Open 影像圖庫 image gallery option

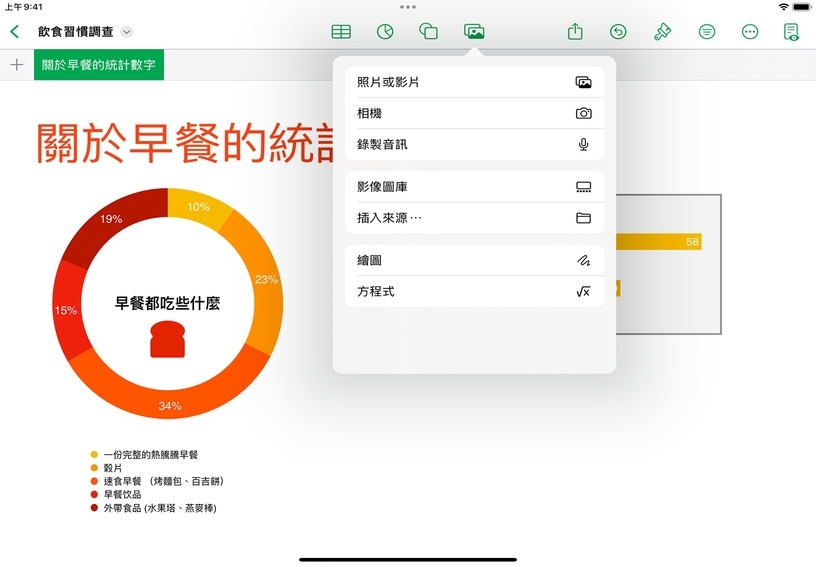(x=474, y=187)
